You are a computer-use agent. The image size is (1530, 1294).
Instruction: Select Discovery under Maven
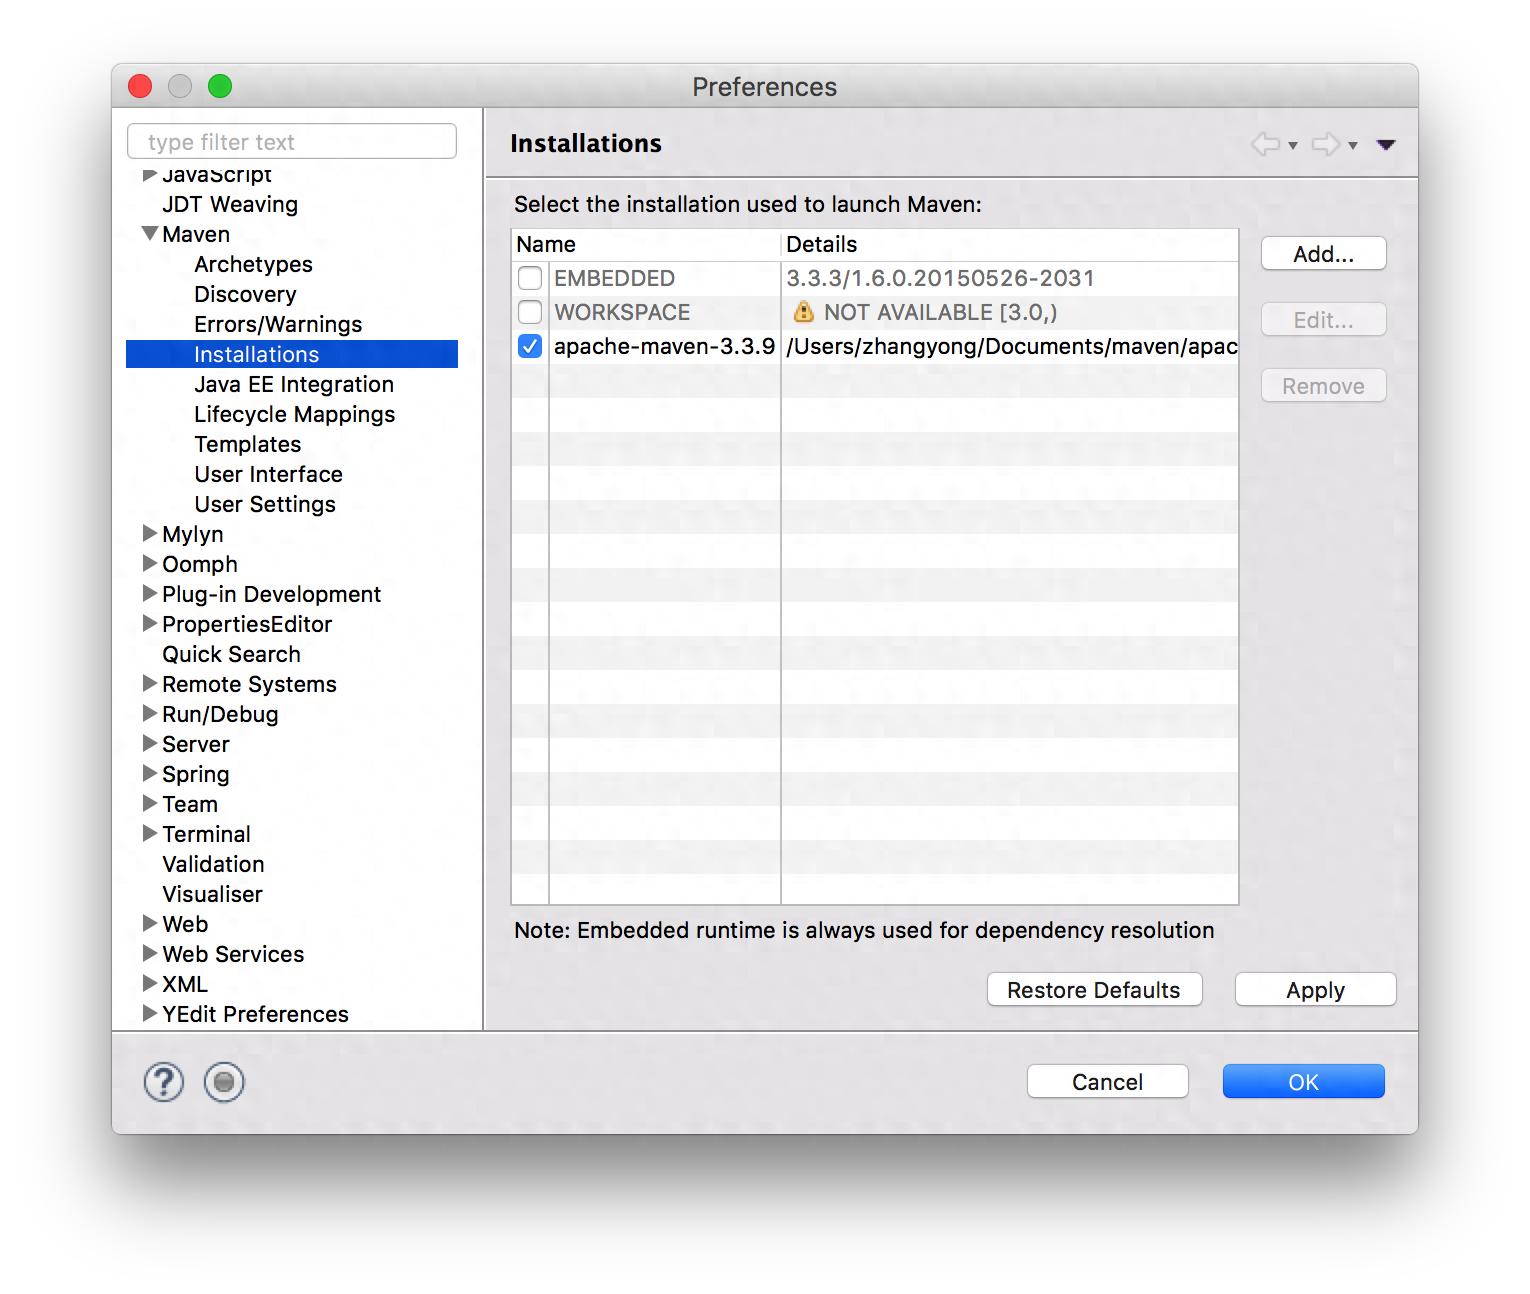pyautogui.click(x=245, y=294)
